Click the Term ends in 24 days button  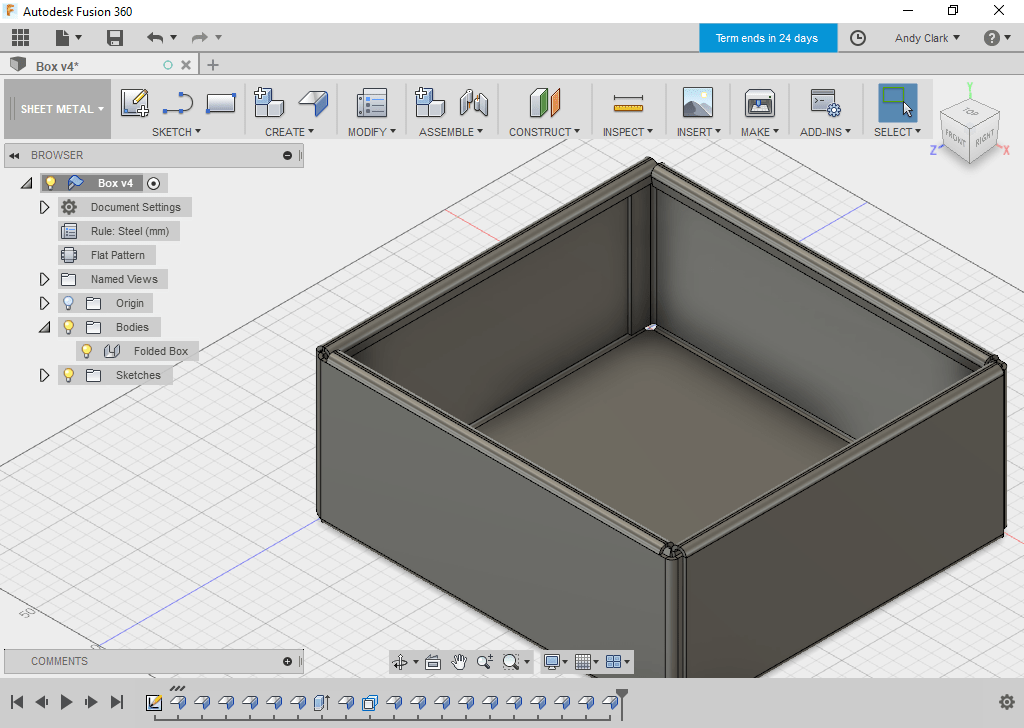pos(768,37)
